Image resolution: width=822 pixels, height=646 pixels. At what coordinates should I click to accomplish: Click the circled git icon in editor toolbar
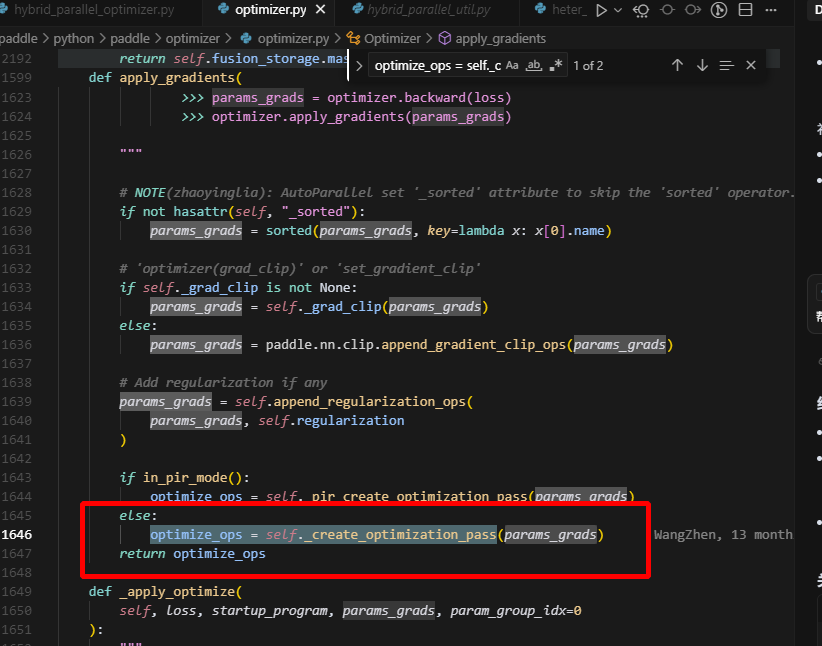(x=718, y=11)
